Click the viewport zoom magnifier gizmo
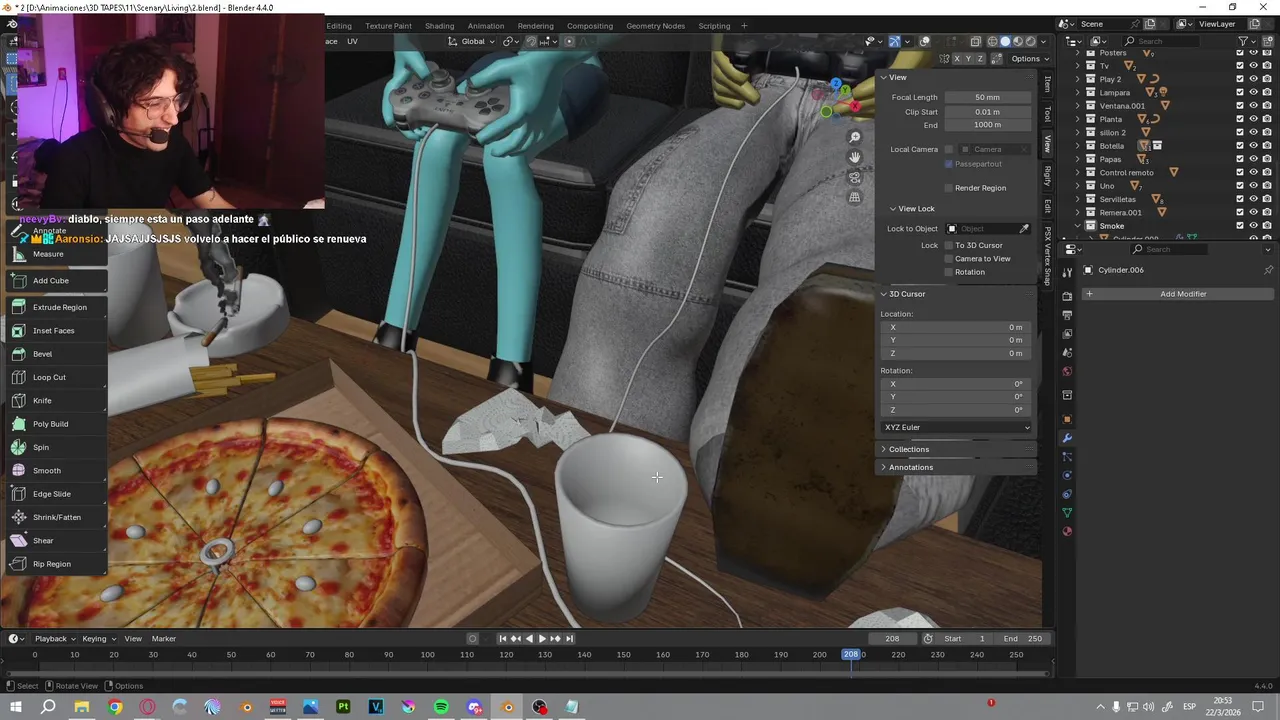Viewport: 1280px width, 720px height. pyautogui.click(x=854, y=137)
